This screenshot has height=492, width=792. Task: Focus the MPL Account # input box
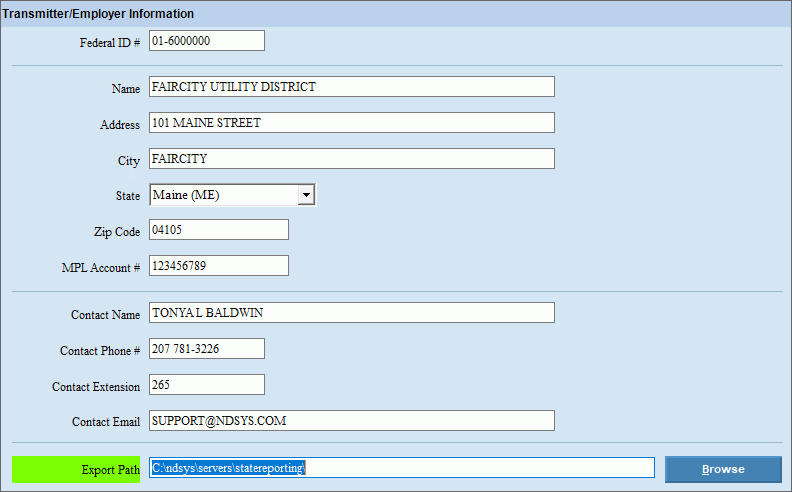[218, 266]
